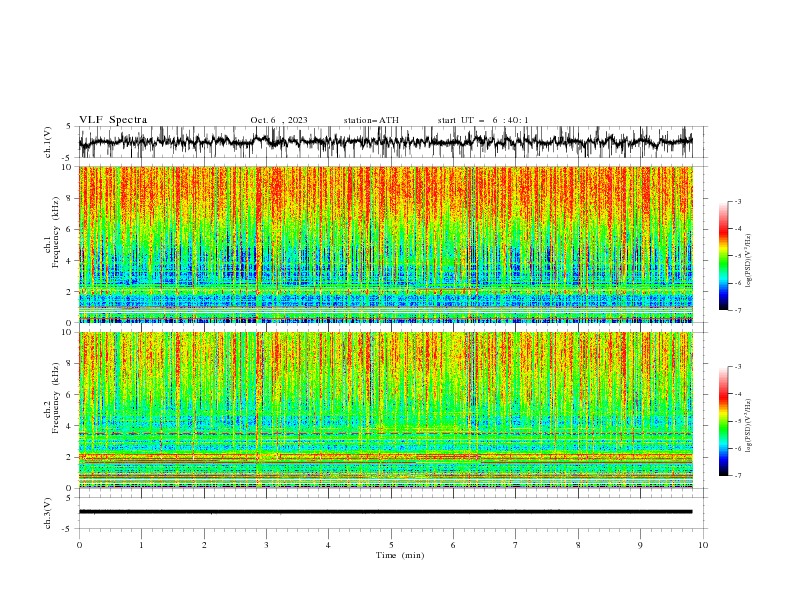Image resolution: width=792 pixels, height=612 pixels.
Task: Click the ch.2 color scale "log(PSD)(V²/Hz)" label
Action: click(748, 425)
